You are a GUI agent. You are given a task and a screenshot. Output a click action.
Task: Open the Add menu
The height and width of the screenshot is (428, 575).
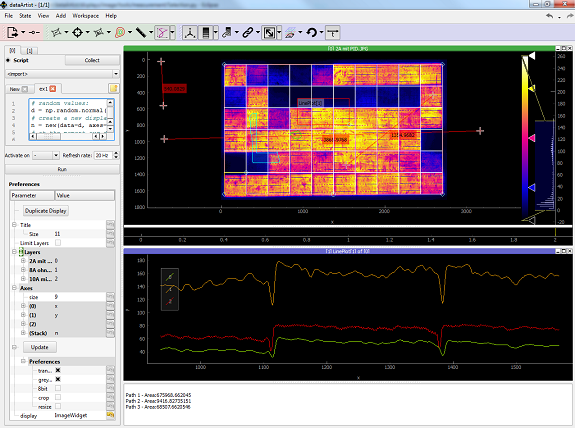point(61,16)
